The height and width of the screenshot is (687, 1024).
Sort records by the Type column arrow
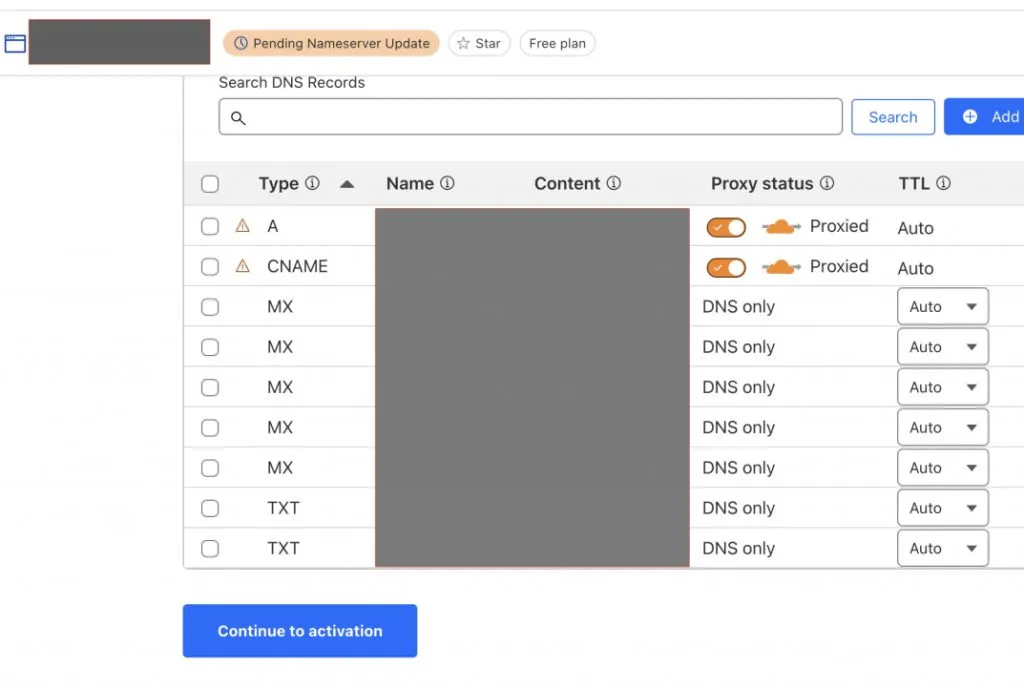pos(347,184)
